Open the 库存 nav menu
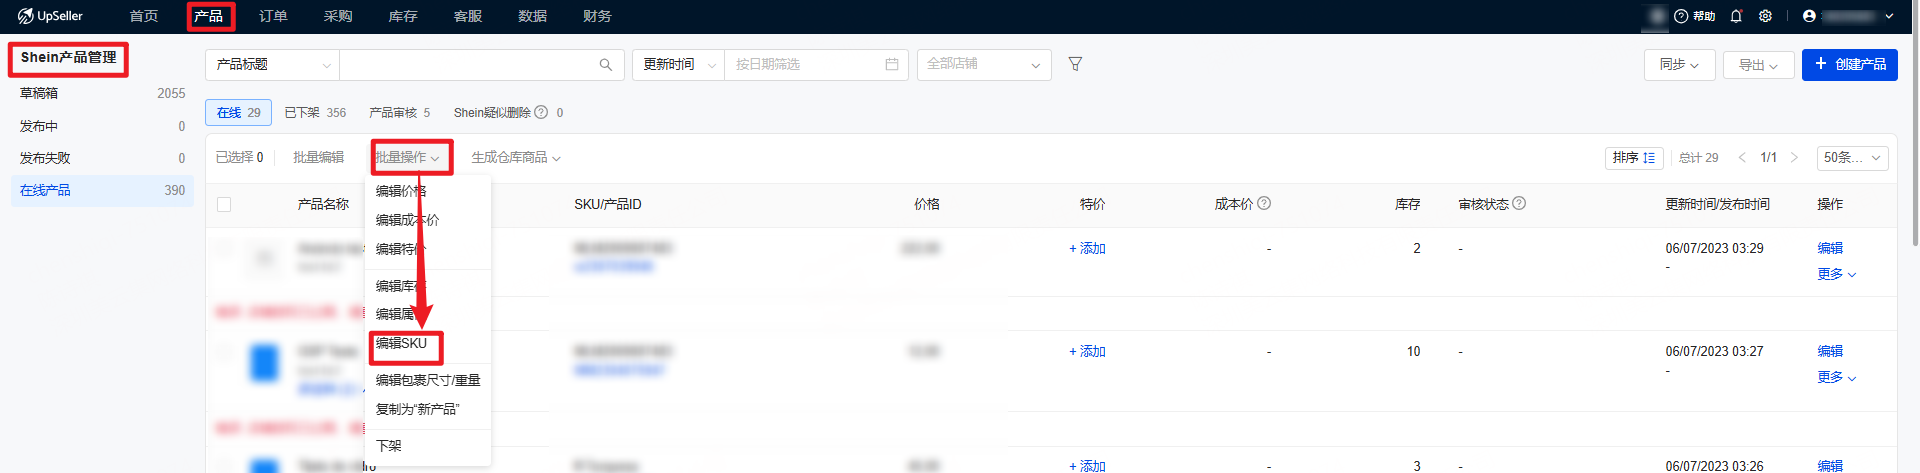Viewport: 1920px width, 473px height. [403, 16]
